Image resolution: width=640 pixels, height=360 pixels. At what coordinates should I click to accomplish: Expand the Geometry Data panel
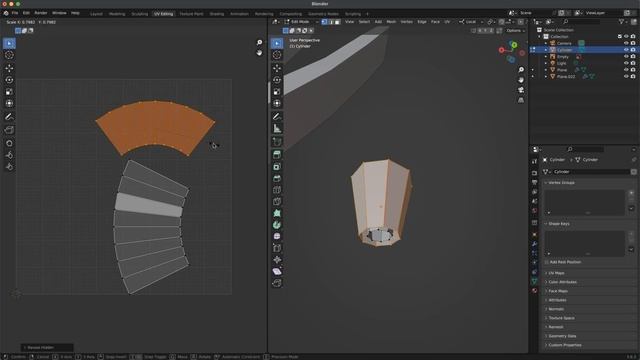pos(561,336)
